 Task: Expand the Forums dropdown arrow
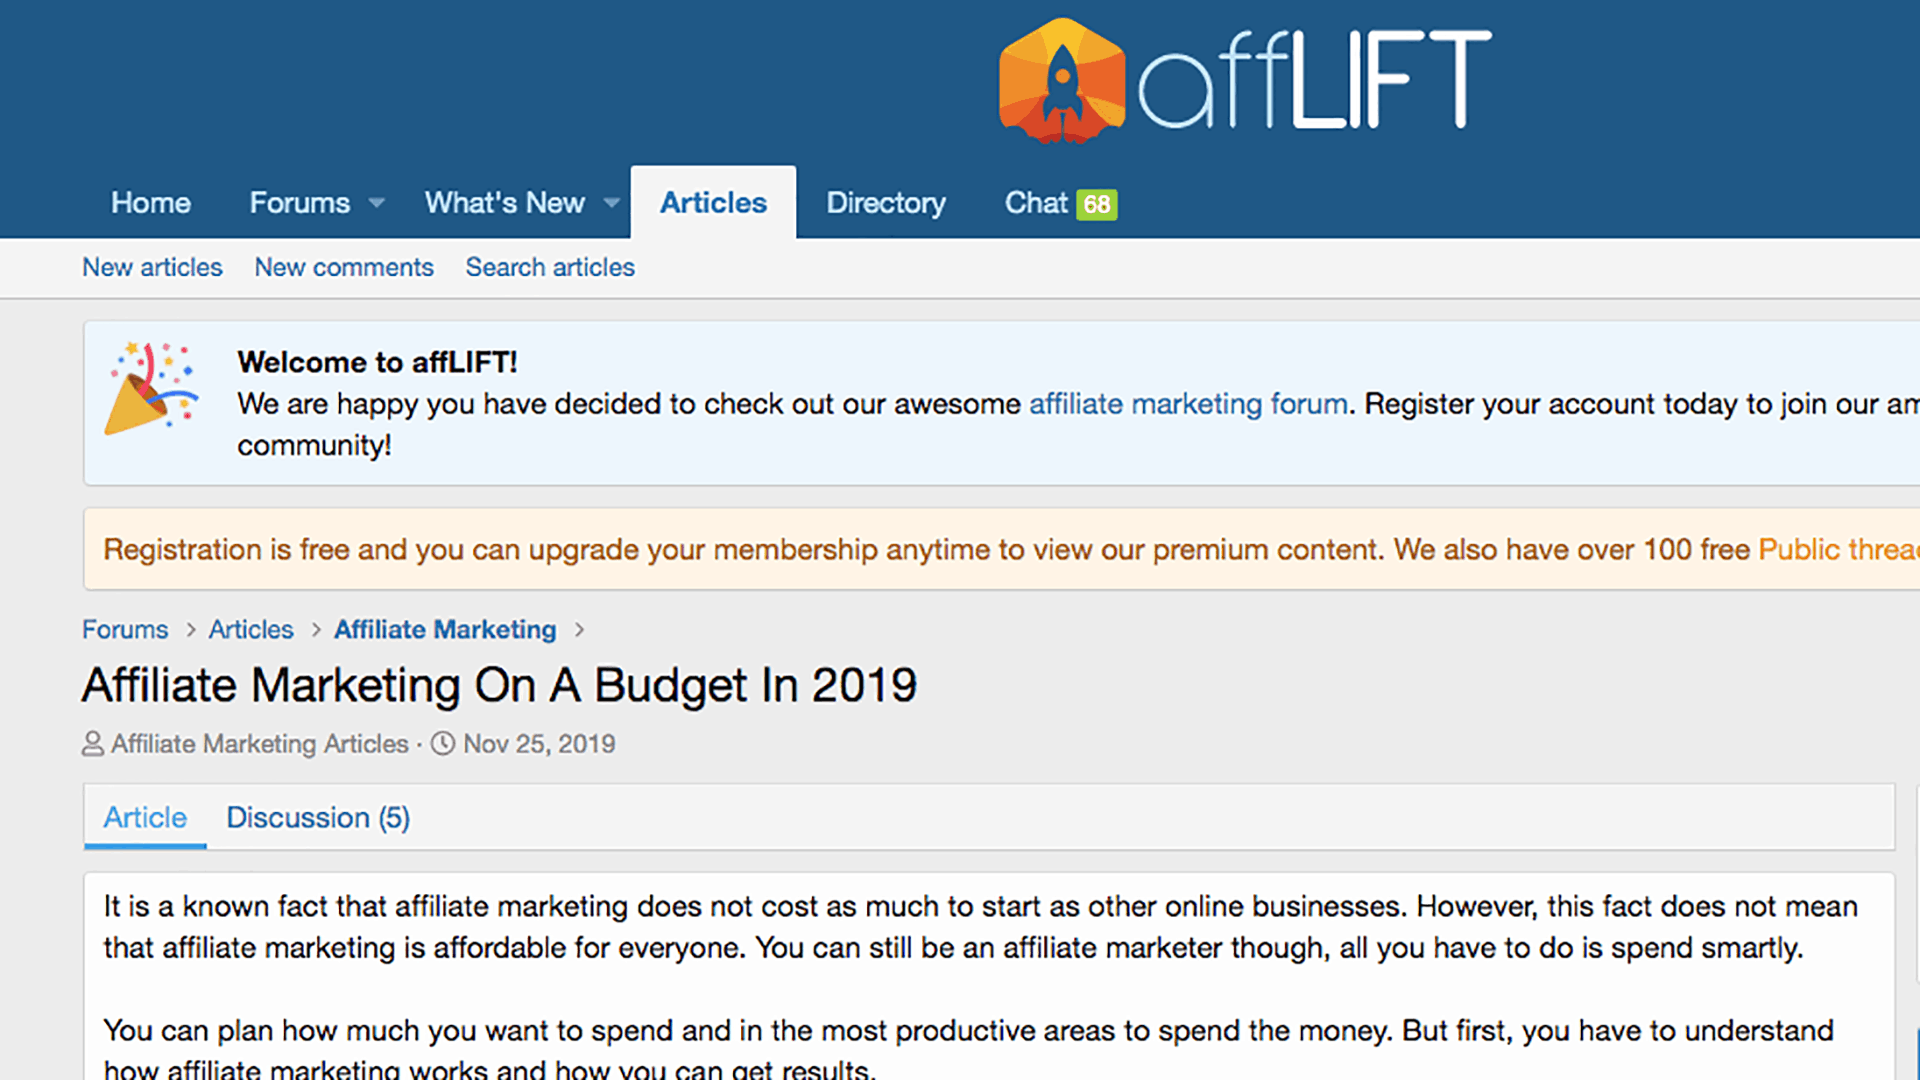(377, 203)
